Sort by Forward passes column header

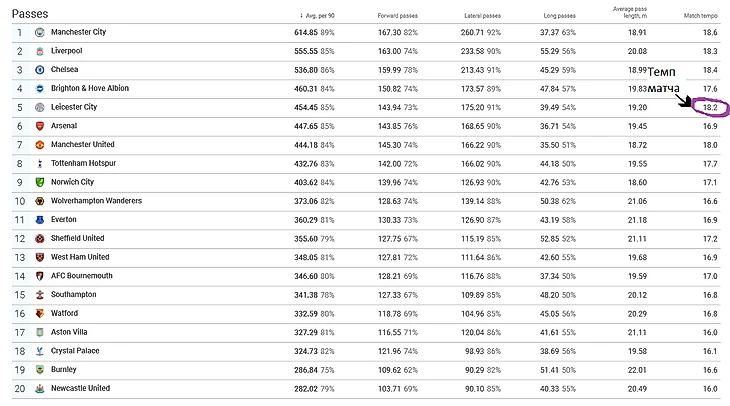pos(399,15)
